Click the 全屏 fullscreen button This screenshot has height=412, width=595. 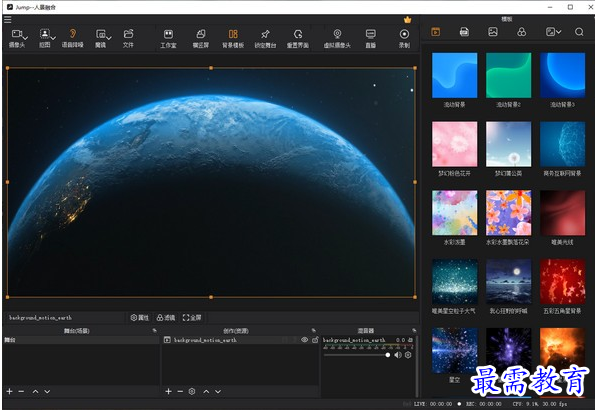click(x=192, y=318)
